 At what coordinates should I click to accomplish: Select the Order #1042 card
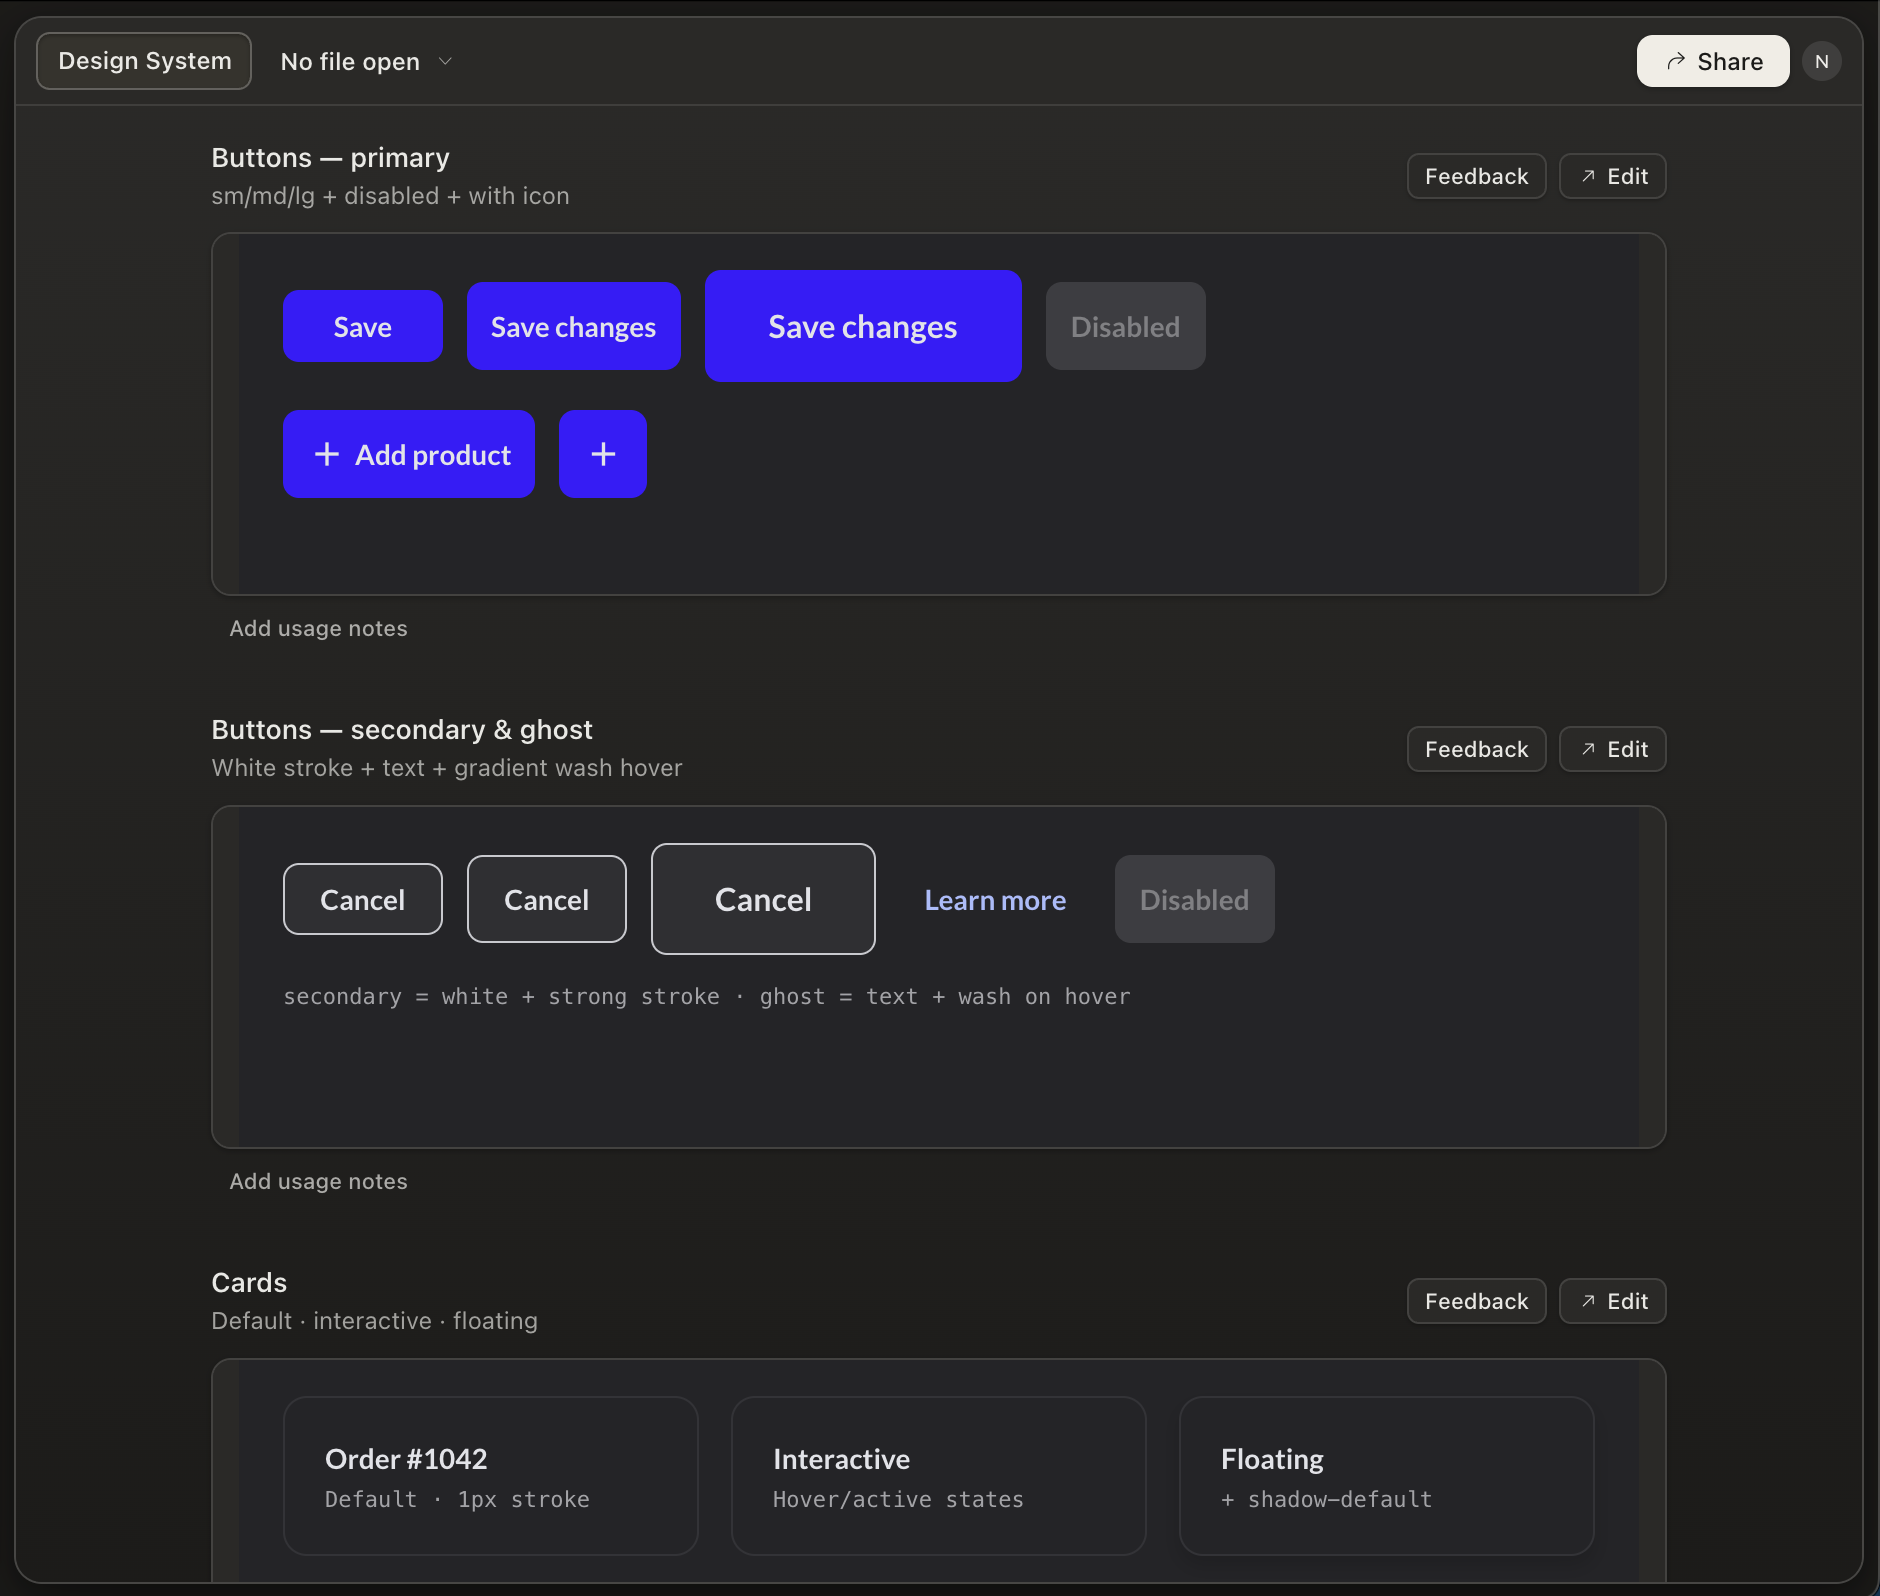click(x=491, y=1476)
